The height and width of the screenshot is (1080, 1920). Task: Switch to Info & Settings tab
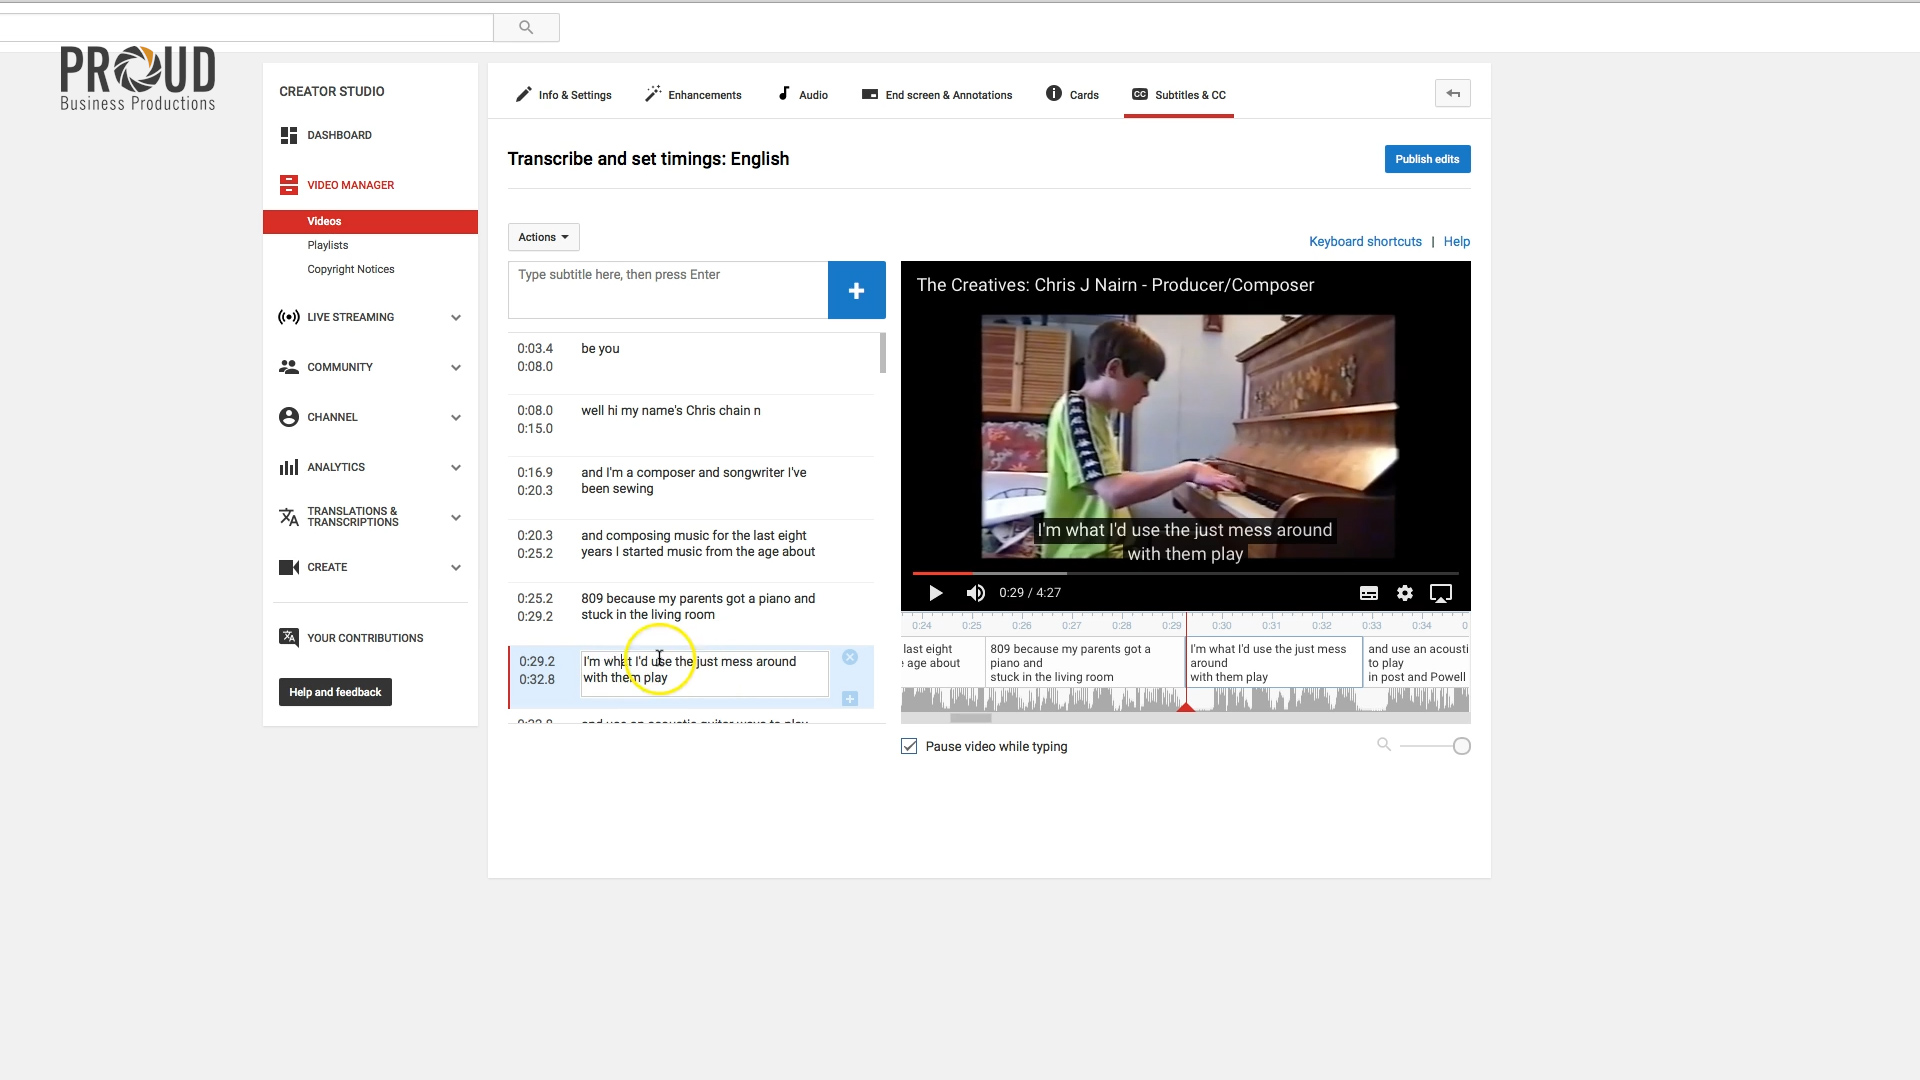click(564, 95)
